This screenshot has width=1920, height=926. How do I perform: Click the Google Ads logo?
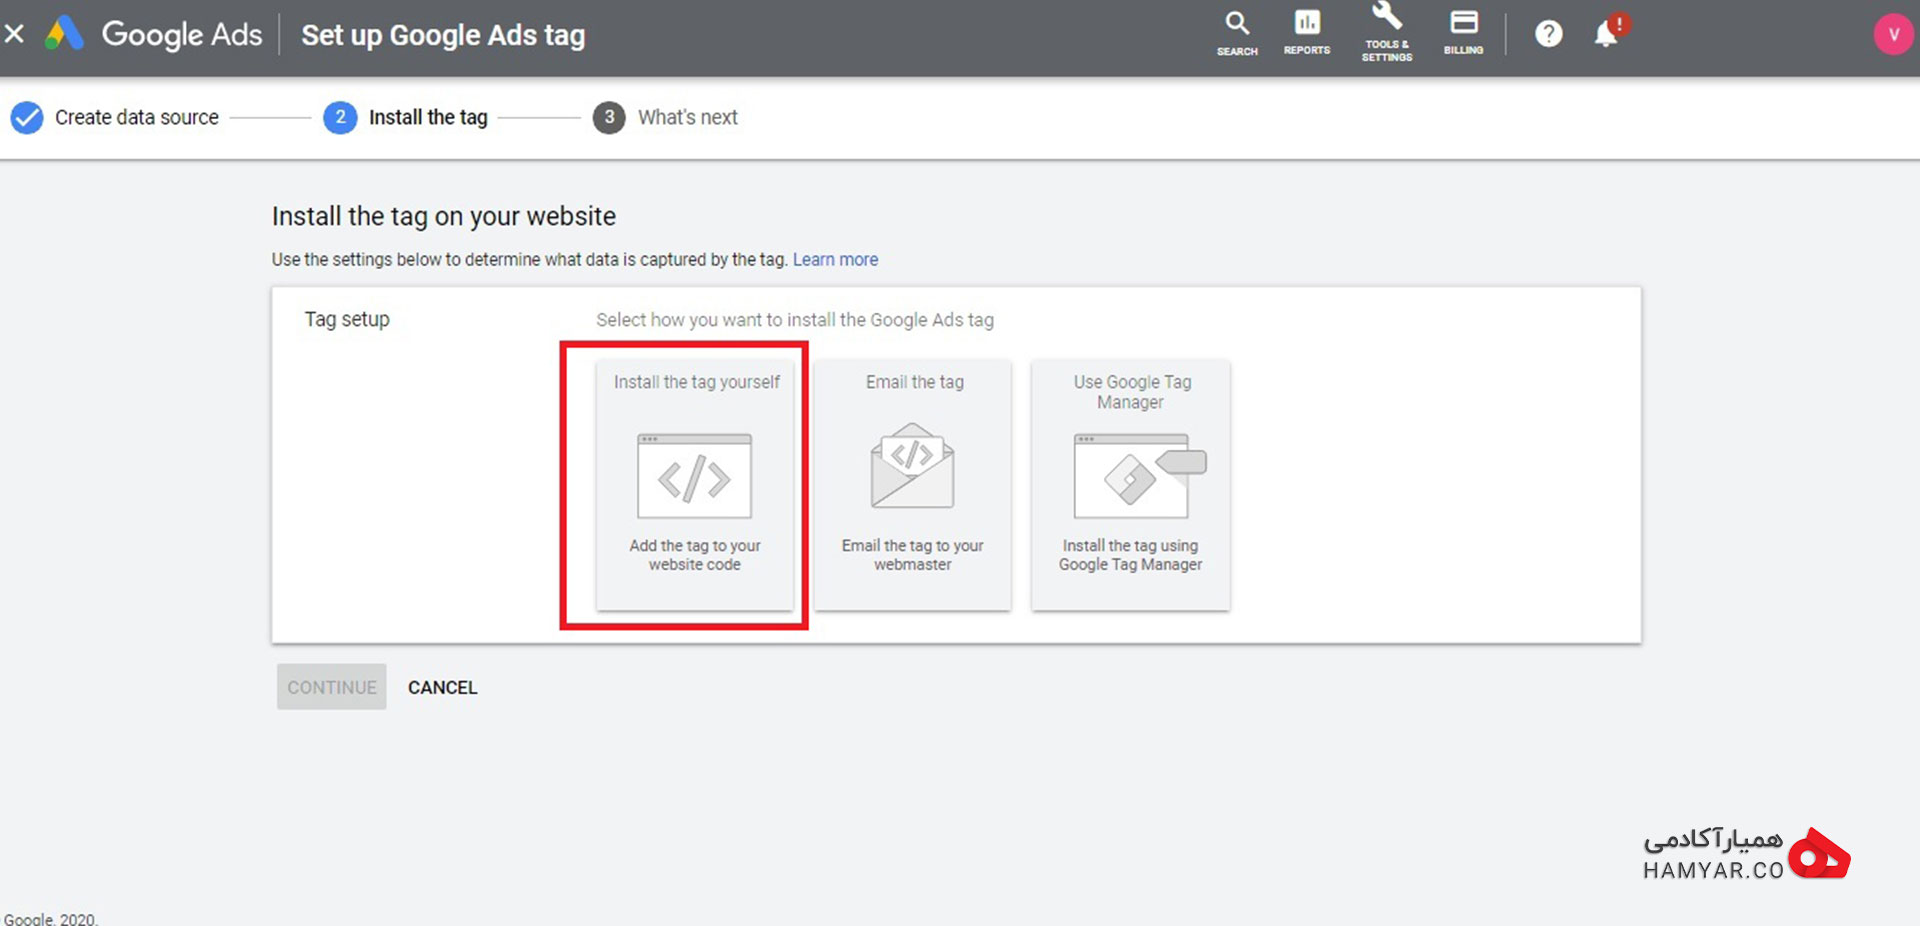(153, 34)
